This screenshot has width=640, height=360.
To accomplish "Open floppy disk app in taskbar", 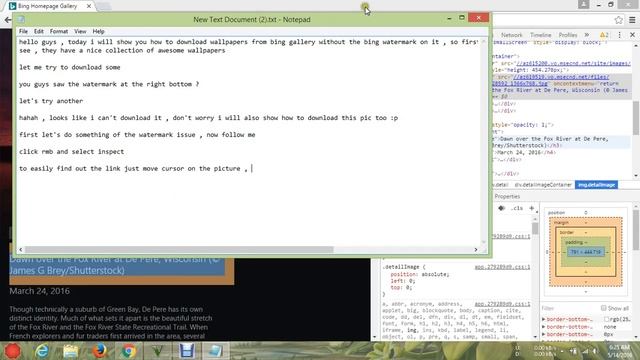I will click(x=187, y=351).
